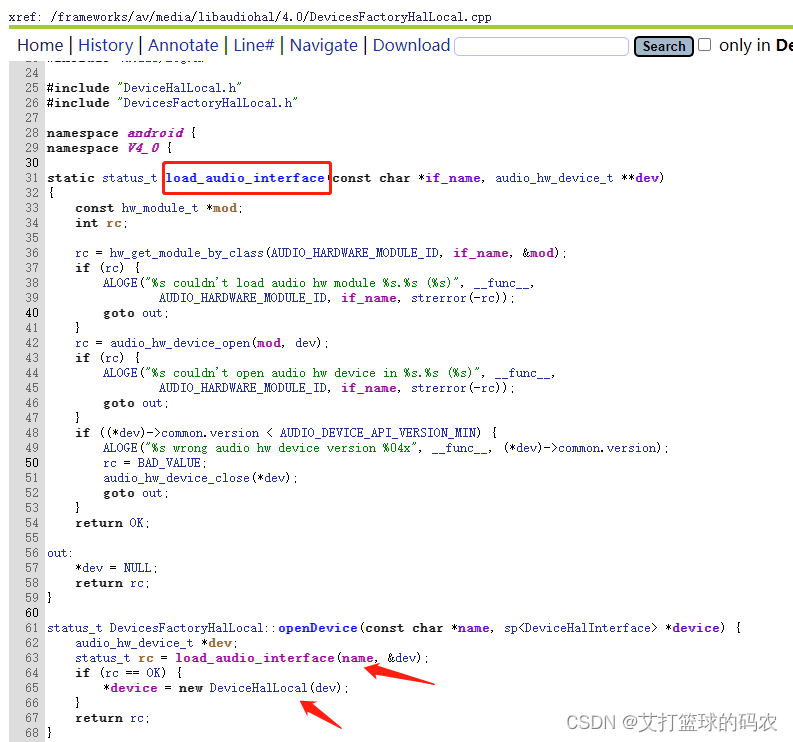Follow audio_hw_device_open call link
793x742 pixels.
180,343
